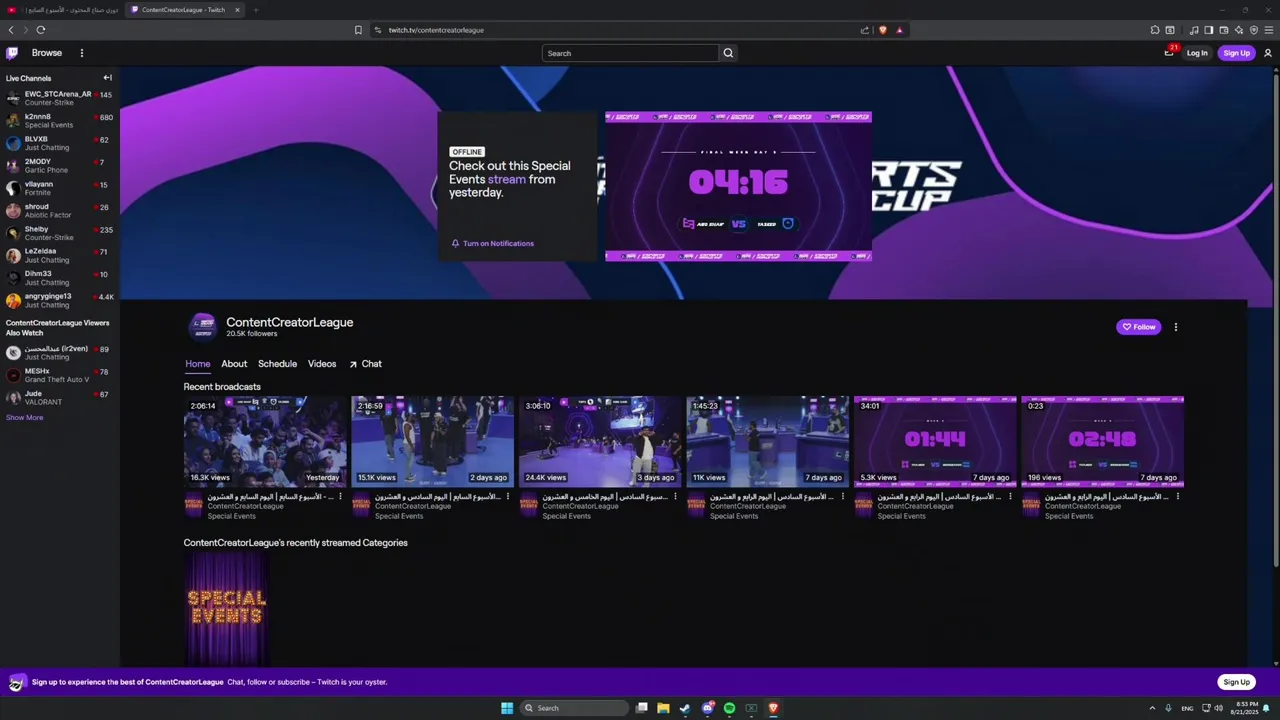Click the top Sign Up button
This screenshot has height=720, width=1280.
click(1236, 53)
